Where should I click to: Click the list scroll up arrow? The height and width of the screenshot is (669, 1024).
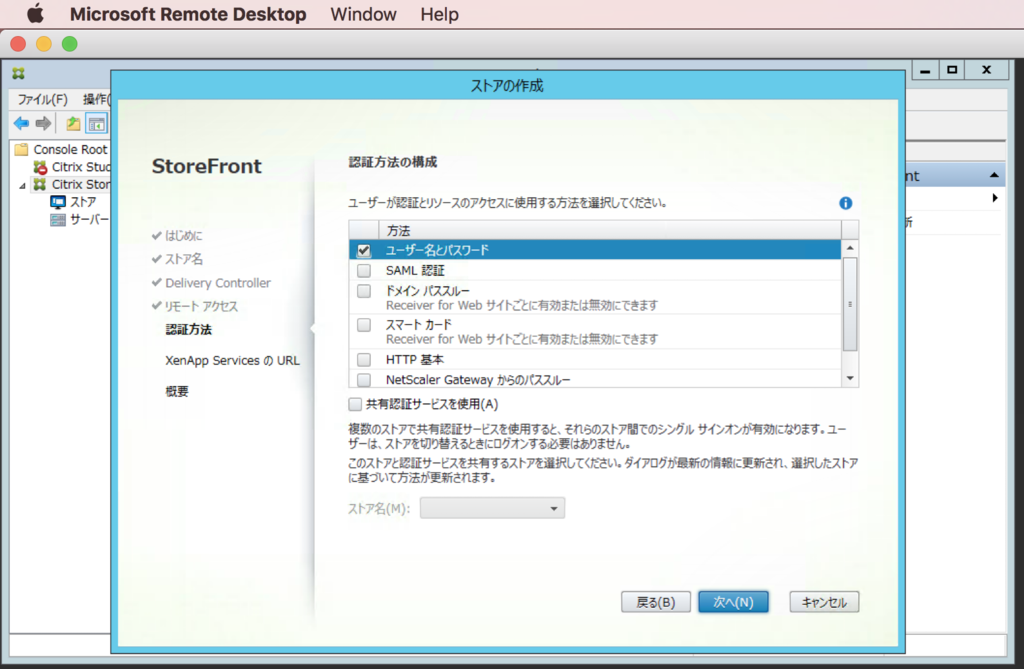(850, 248)
